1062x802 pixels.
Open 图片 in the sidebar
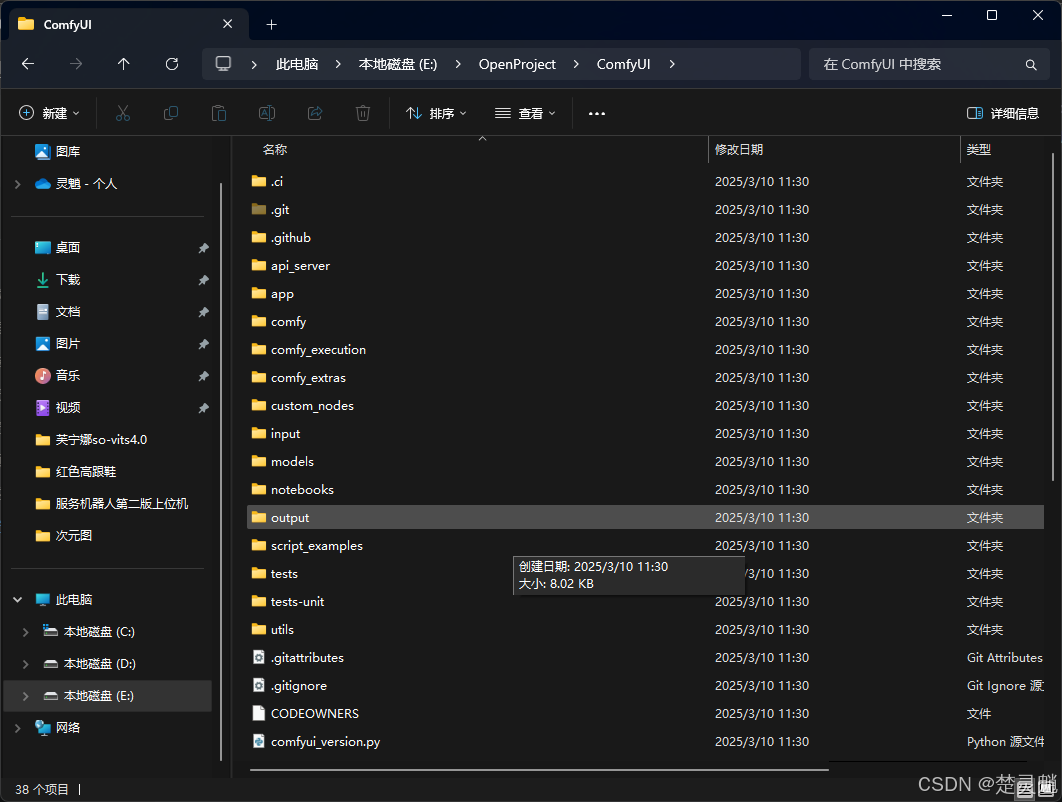click(58, 343)
